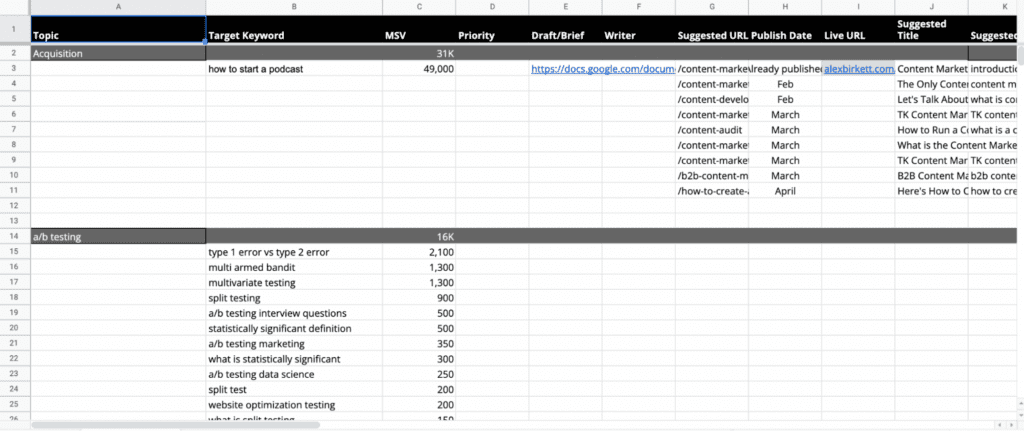Click the horizontal scrollbar thumb
Image resolution: width=1024 pixels, height=431 pixels.
[x=175, y=425]
